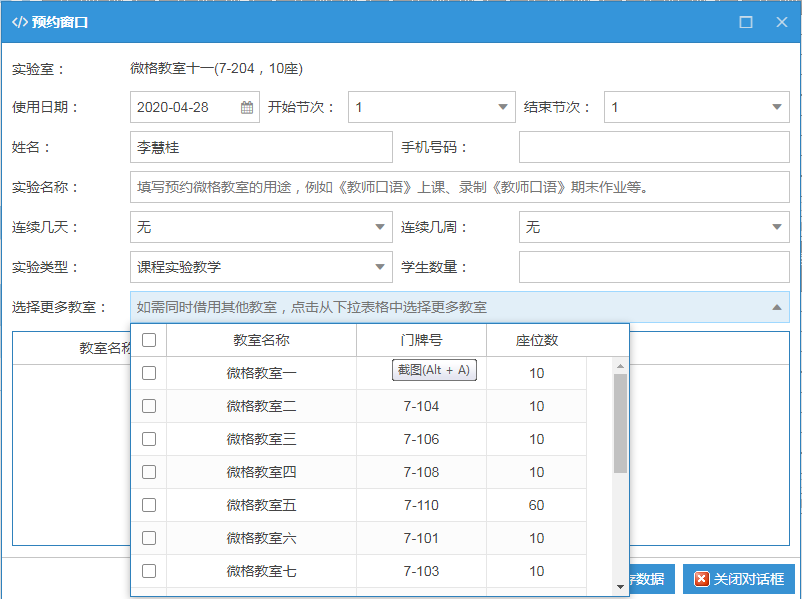
Task: Click the scrollbar down arrow in classroom list
Action: coord(620,585)
